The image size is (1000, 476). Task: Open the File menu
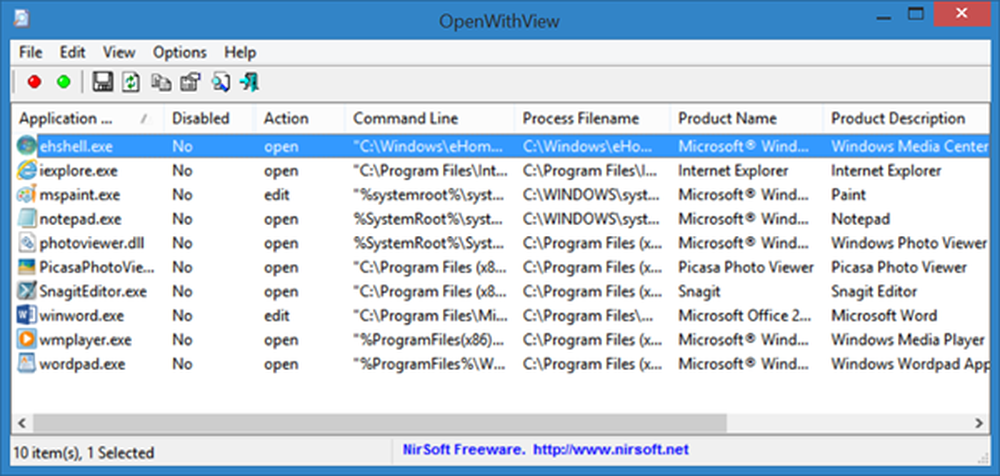(x=30, y=52)
